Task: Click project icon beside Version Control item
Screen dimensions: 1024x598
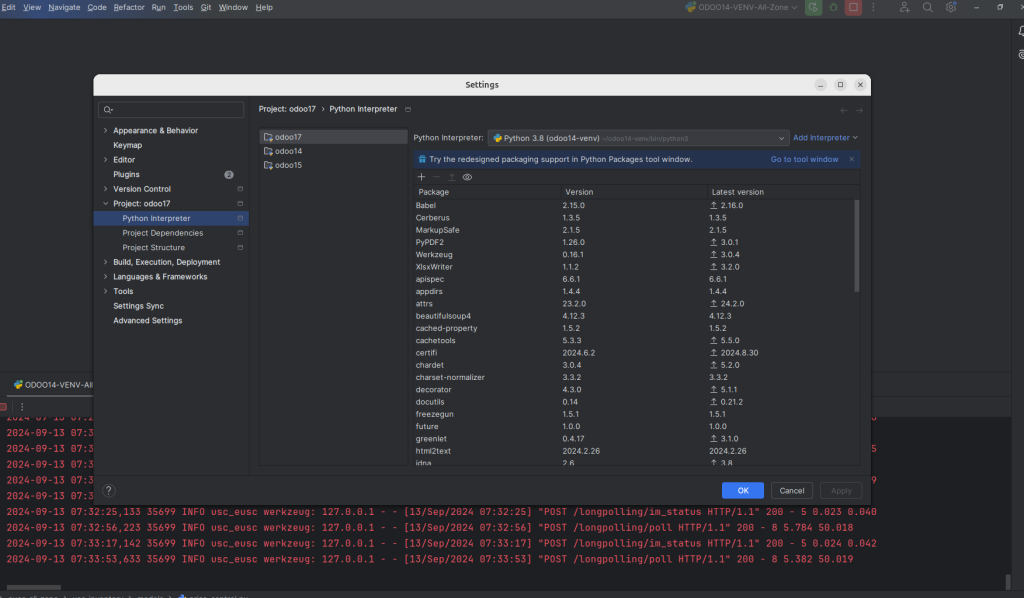Action: tap(240, 189)
